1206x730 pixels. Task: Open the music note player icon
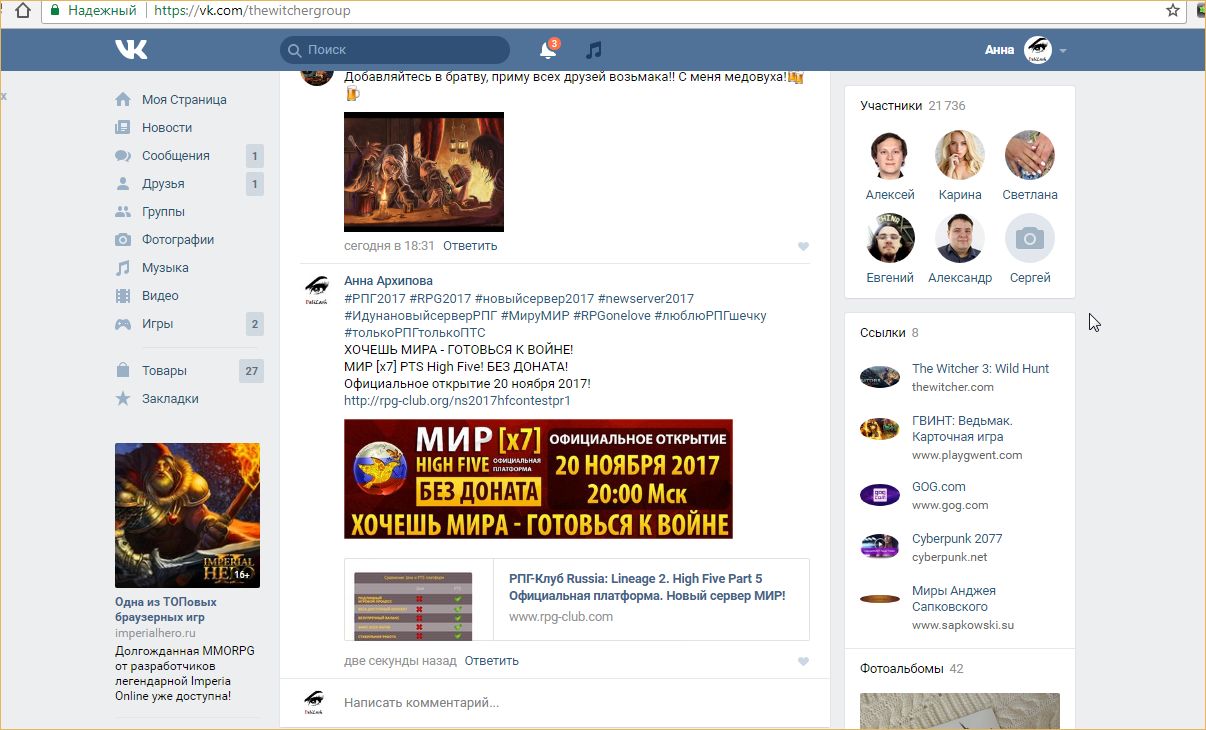pyautogui.click(x=594, y=50)
